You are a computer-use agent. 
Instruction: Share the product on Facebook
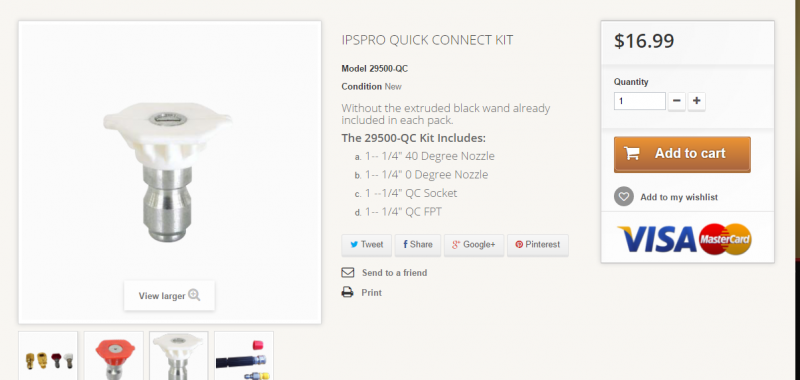pyautogui.click(x=417, y=245)
